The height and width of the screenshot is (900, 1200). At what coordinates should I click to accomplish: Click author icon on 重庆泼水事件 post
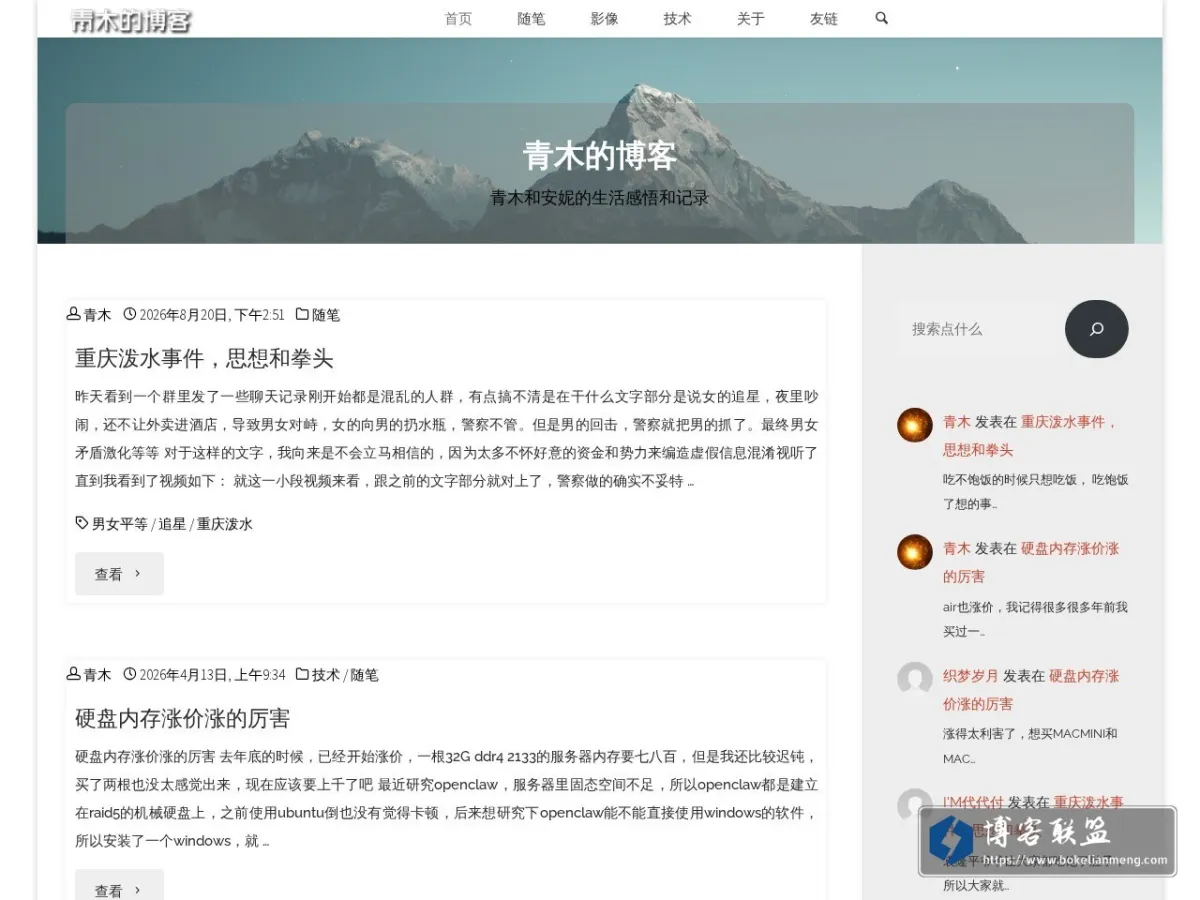point(73,314)
